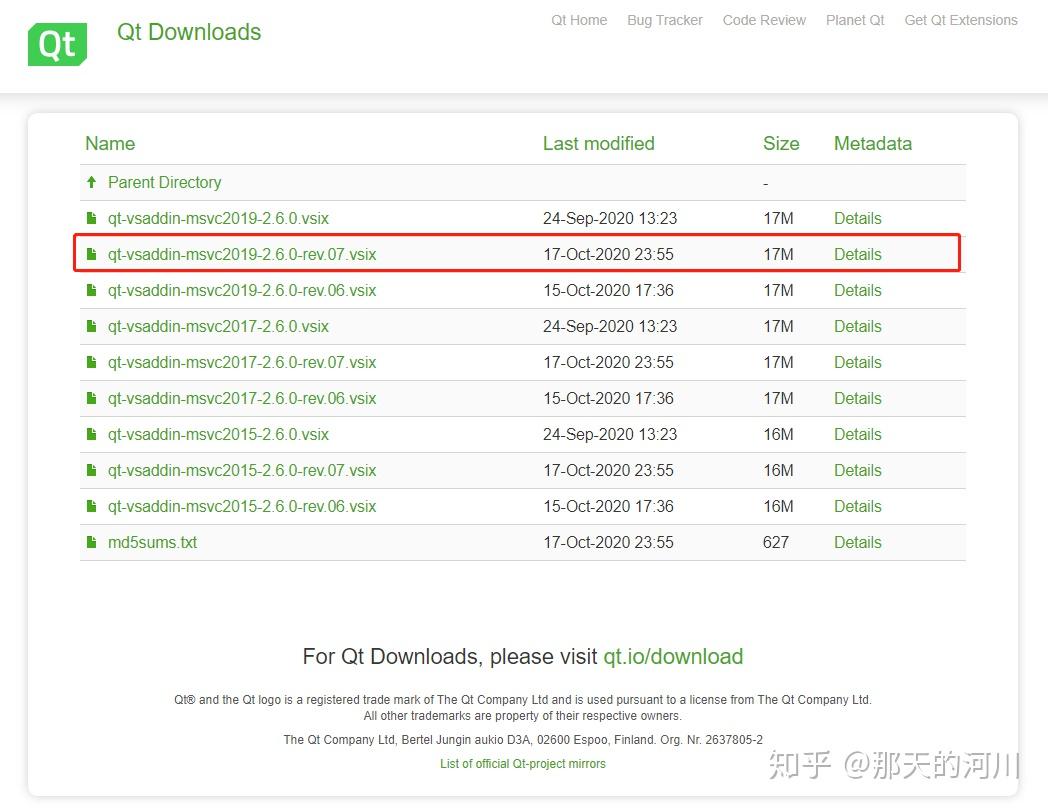Image resolution: width=1048 pixels, height=808 pixels.
Task: Click the file icon beside qt-vsaddin-msvc2019-2.6.0.vsix
Action: pos(92,218)
